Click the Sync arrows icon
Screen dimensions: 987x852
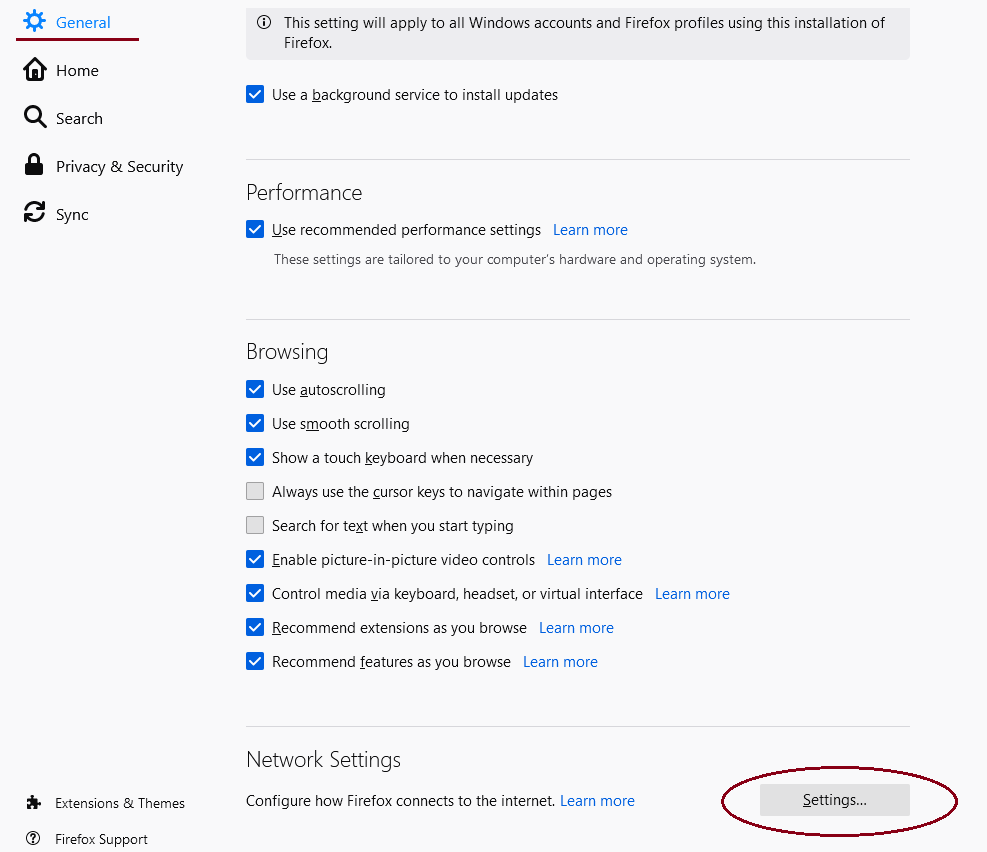coord(35,212)
